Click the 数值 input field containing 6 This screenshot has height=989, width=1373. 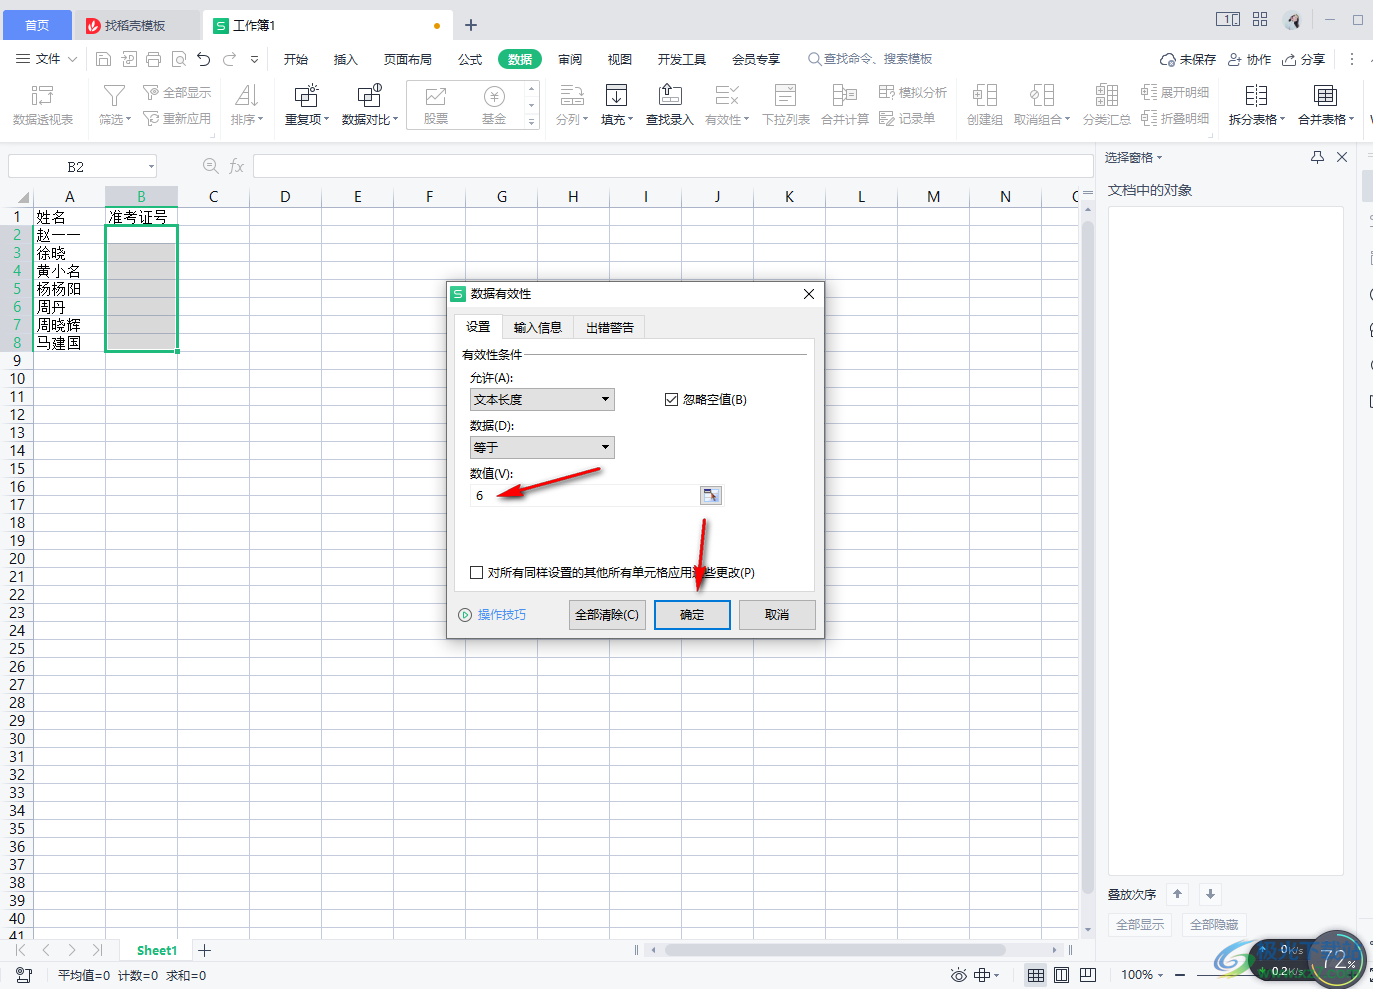pyautogui.click(x=585, y=496)
